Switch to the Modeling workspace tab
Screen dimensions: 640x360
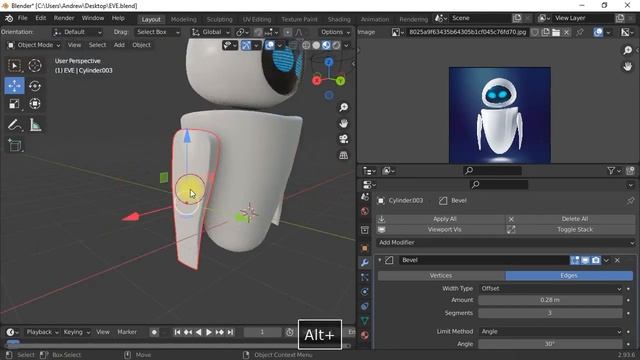pos(184,19)
